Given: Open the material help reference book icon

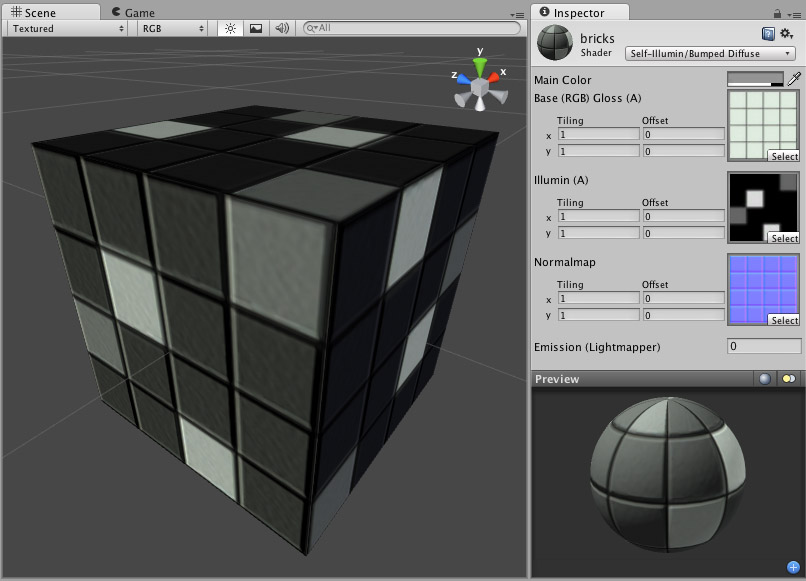Looking at the screenshot, I should coord(767,32).
